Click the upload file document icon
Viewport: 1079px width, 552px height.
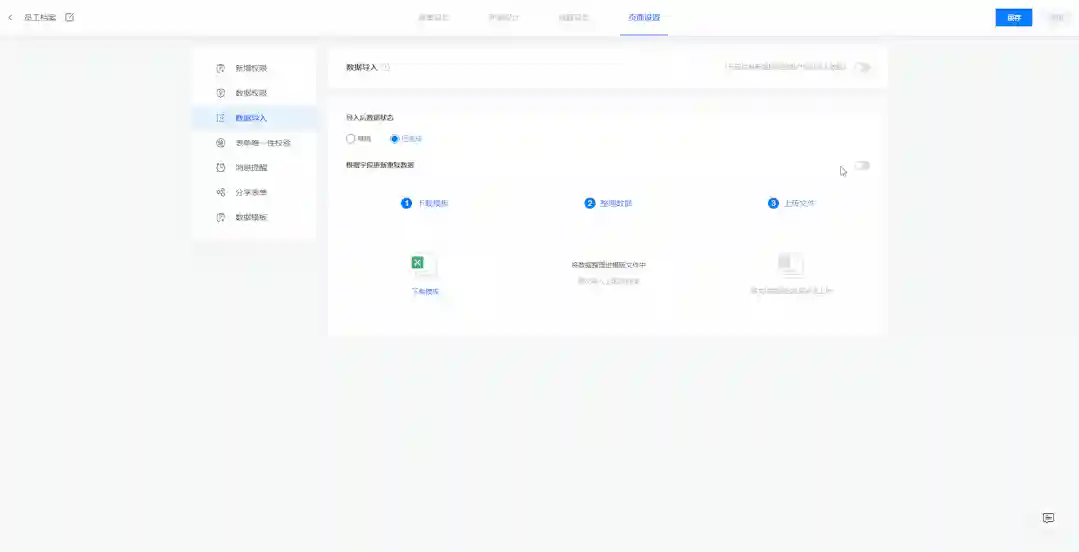tap(790, 264)
